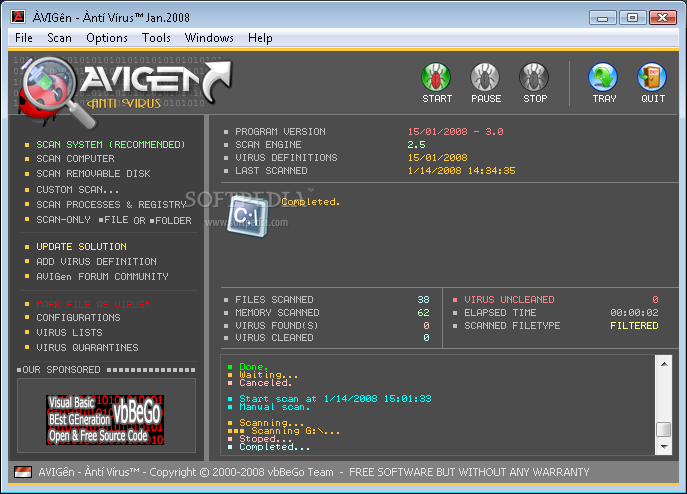The width and height of the screenshot is (687, 494).
Task: Open Virus Quarantines
Action: (x=87, y=348)
